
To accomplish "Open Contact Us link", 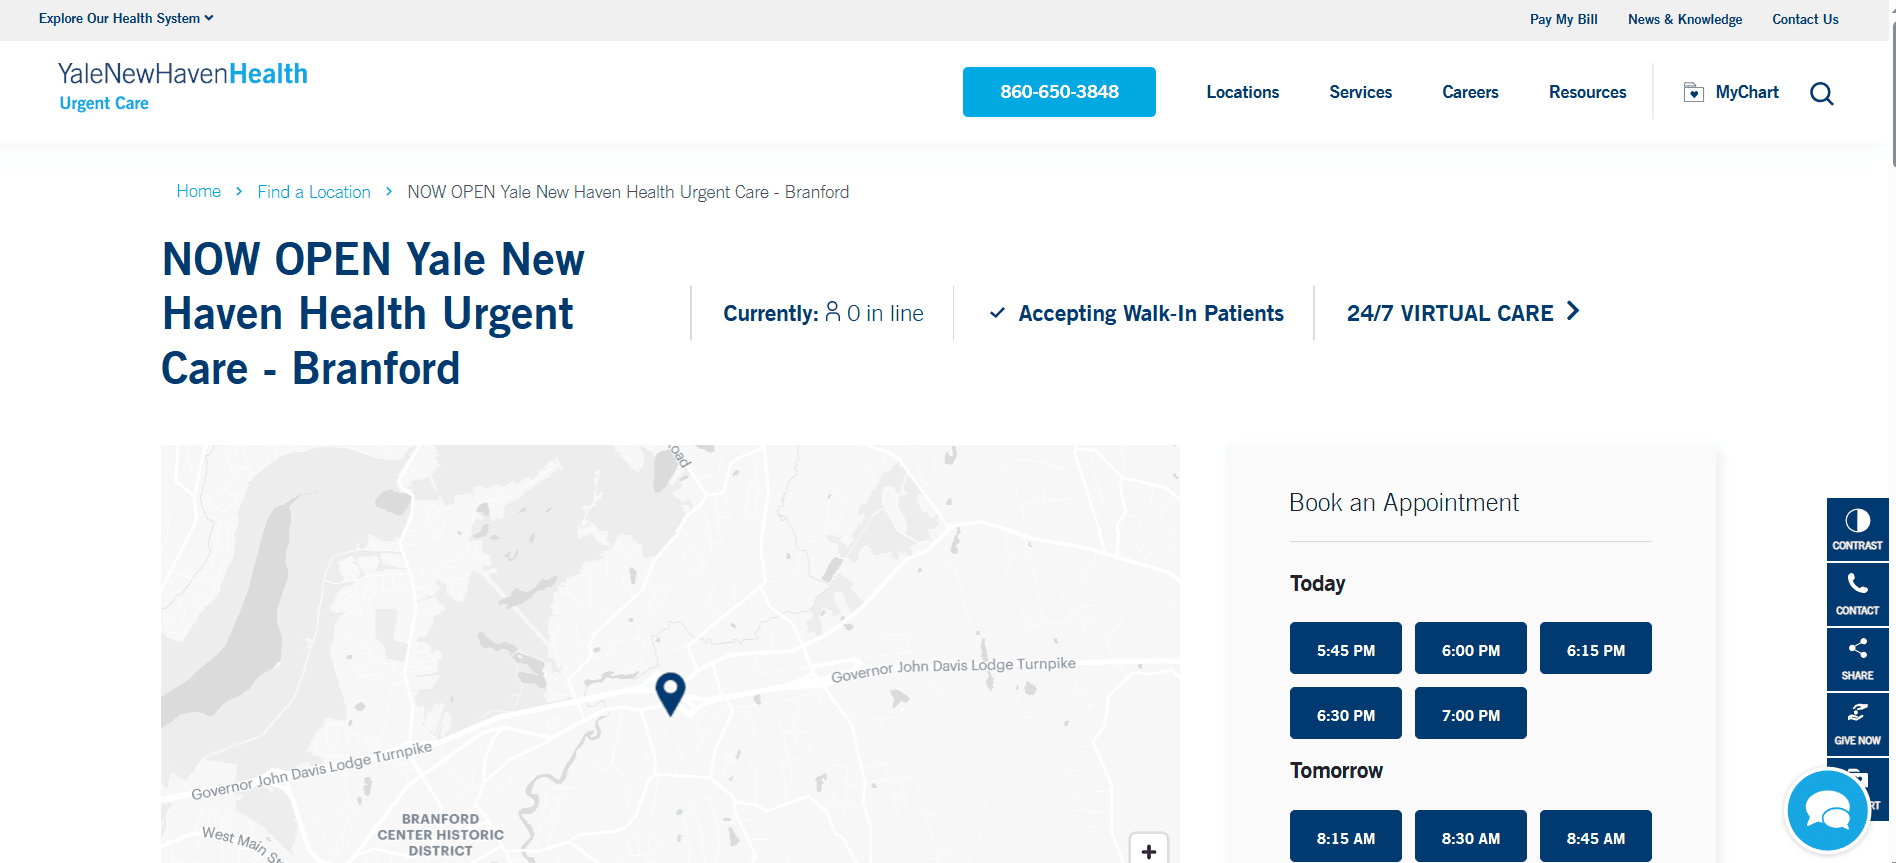I will [x=1805, y=19].
